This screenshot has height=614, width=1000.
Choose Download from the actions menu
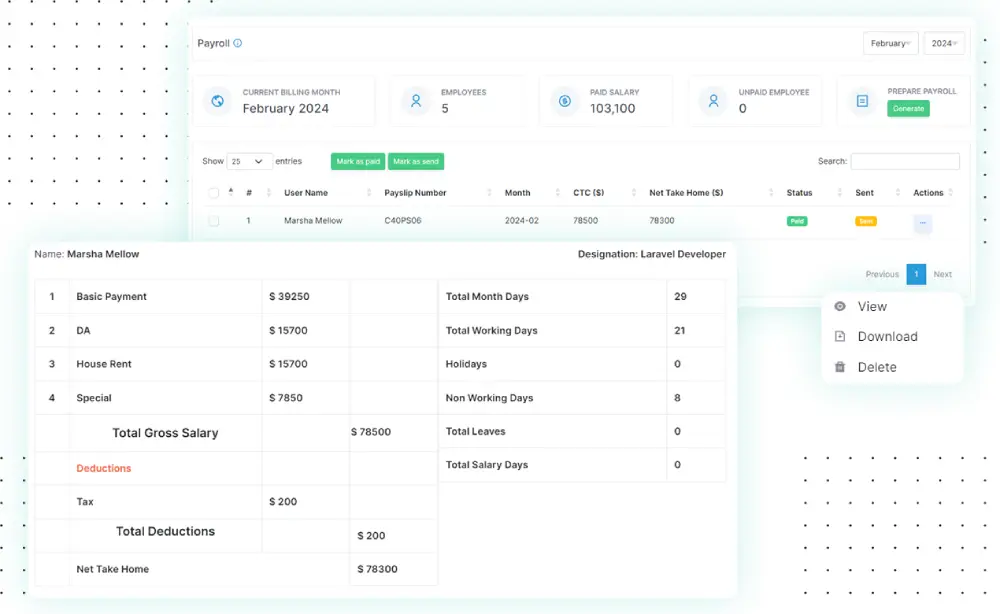pos(886,337)
